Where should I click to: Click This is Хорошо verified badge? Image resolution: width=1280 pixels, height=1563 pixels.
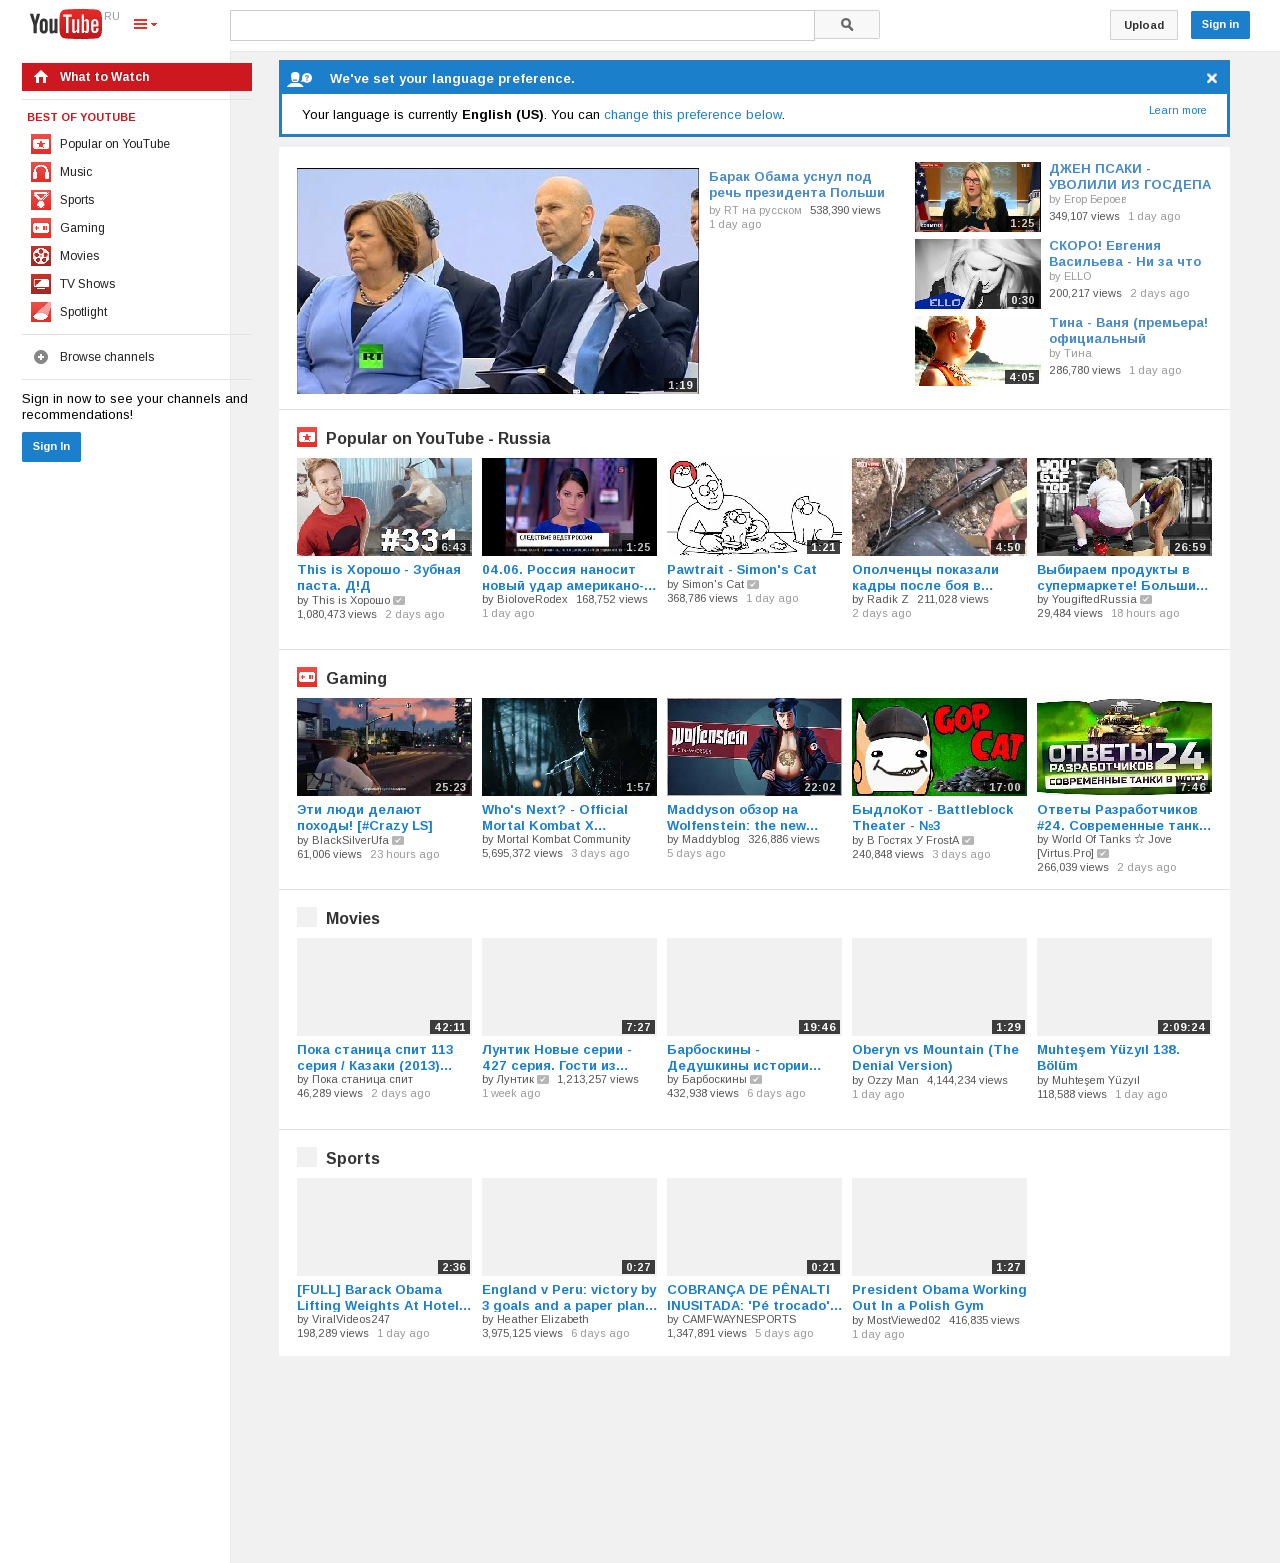pos(399,601)
